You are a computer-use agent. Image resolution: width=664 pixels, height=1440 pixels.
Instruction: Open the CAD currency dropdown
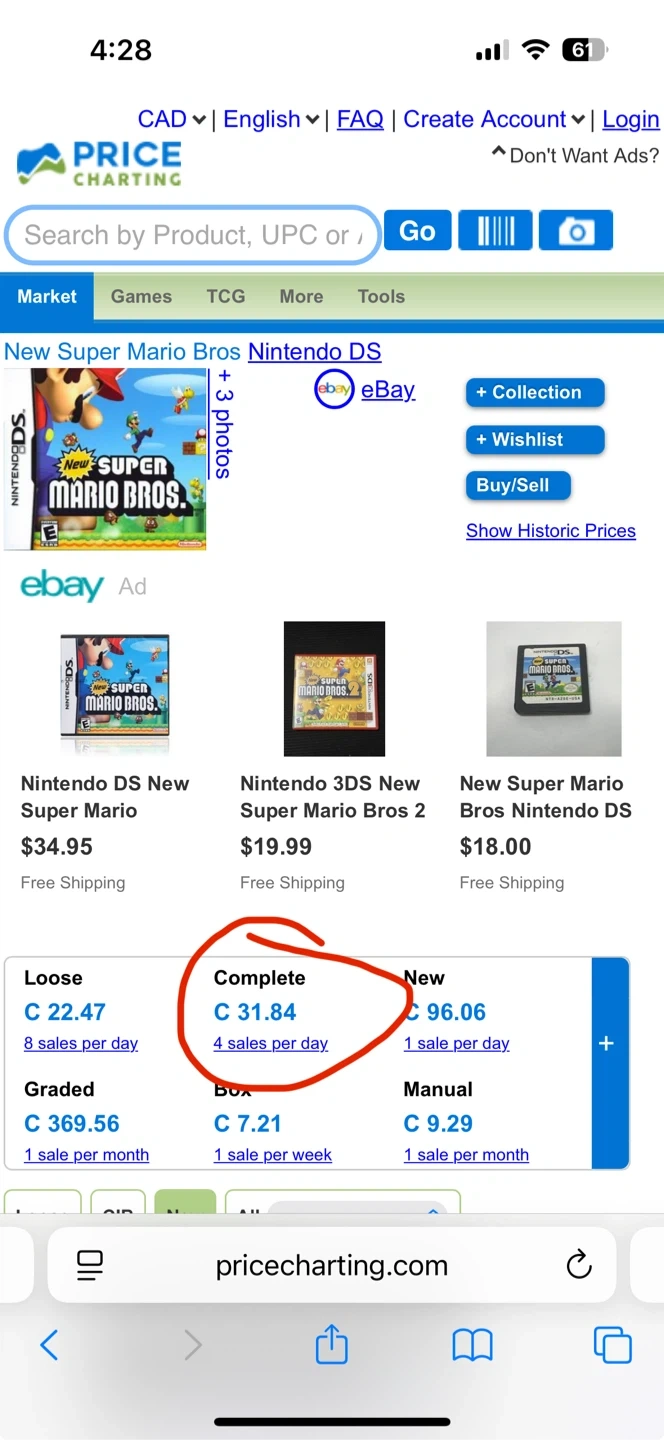coord(171,120)
